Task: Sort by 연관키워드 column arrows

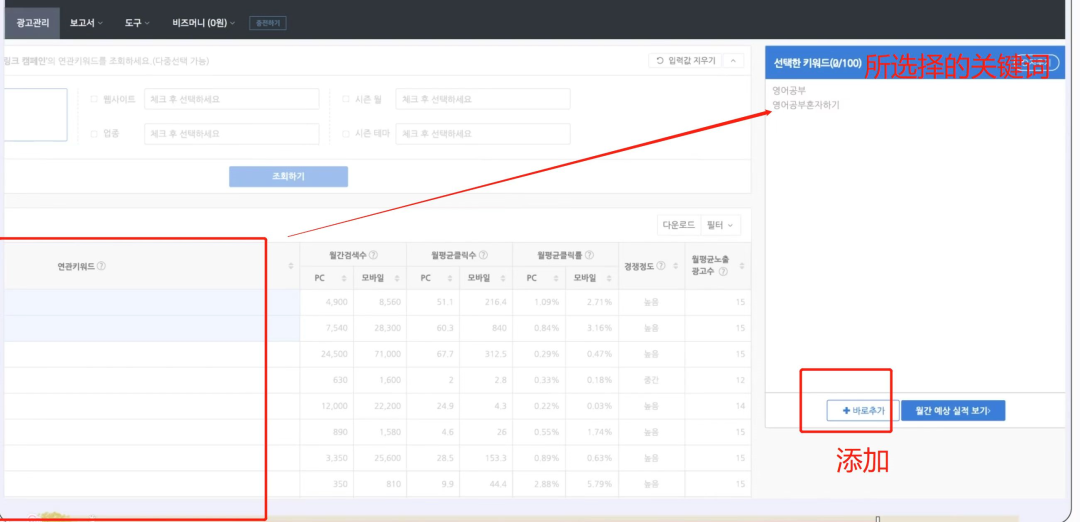Action: [x=291, y=266]
